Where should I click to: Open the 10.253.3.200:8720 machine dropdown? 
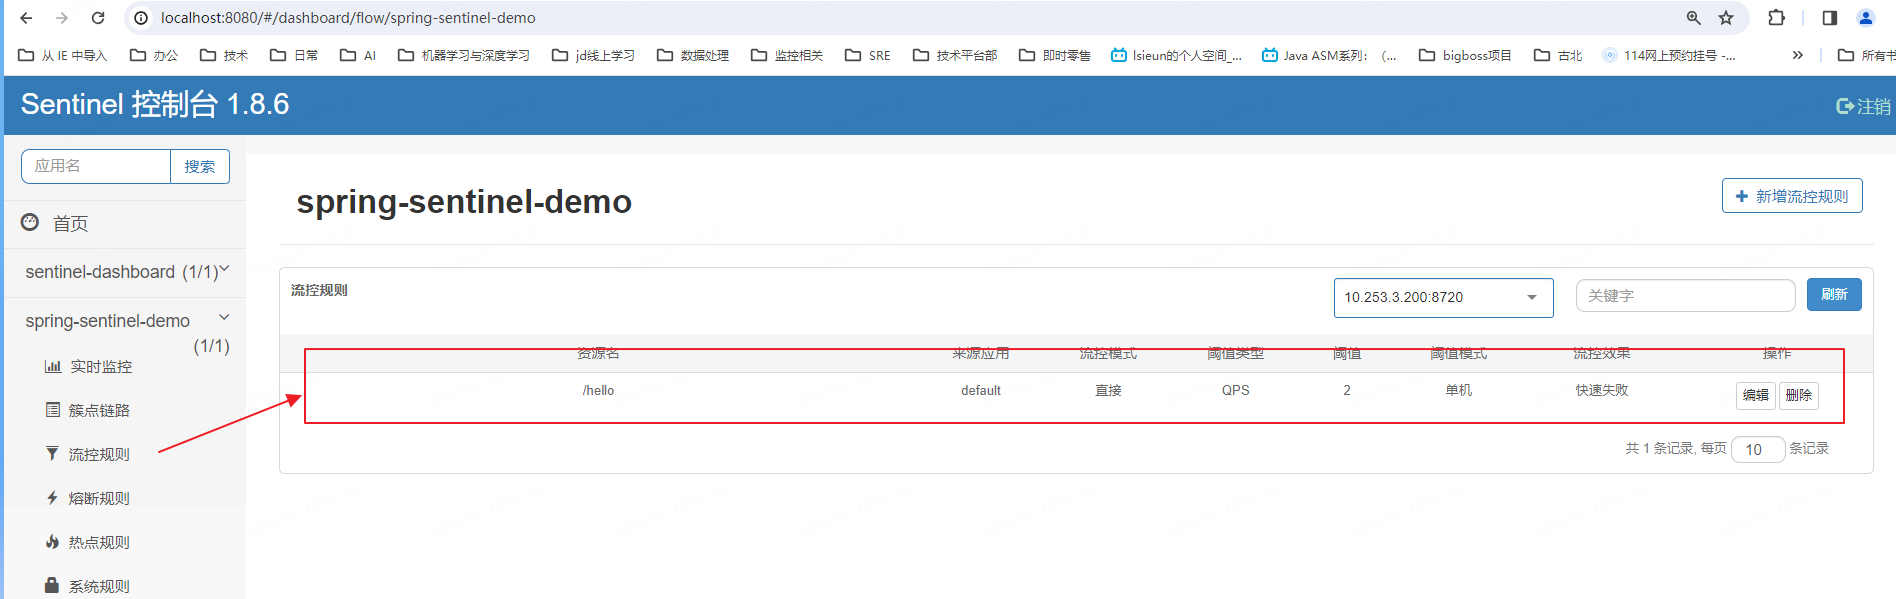tap(1443, 298)
